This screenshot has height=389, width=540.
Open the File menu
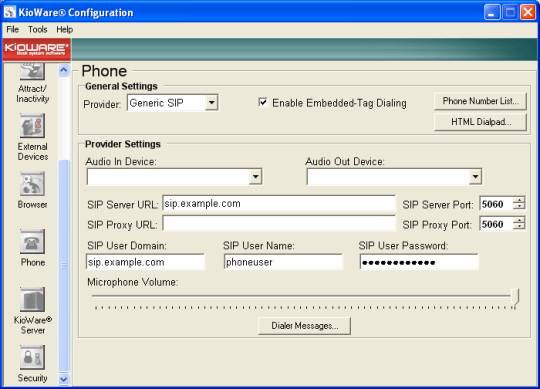12,30
